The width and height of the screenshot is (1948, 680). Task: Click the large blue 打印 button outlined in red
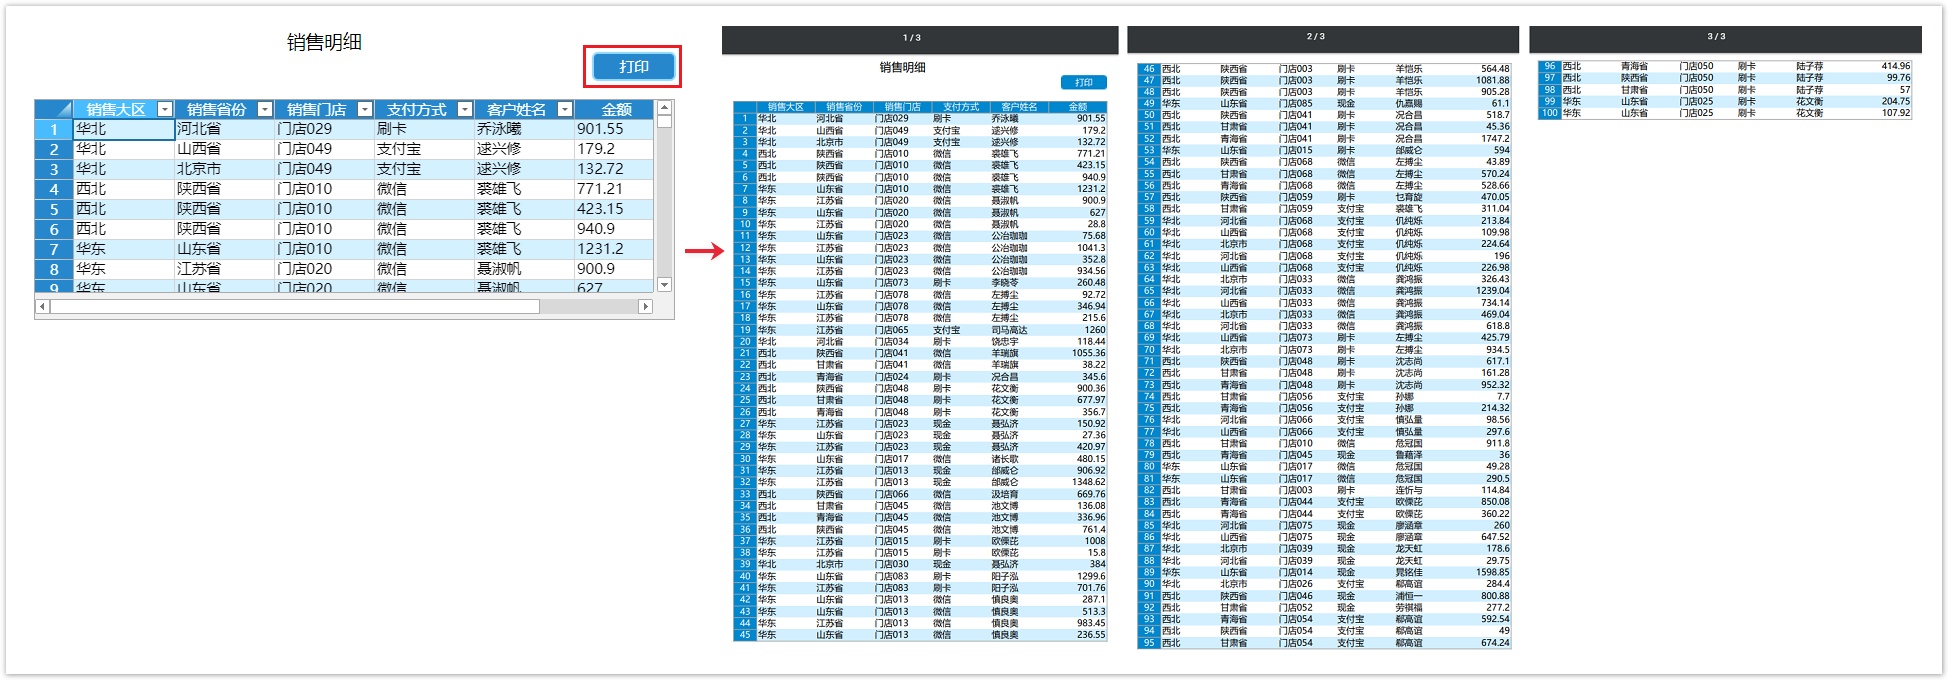click(633, 67)
